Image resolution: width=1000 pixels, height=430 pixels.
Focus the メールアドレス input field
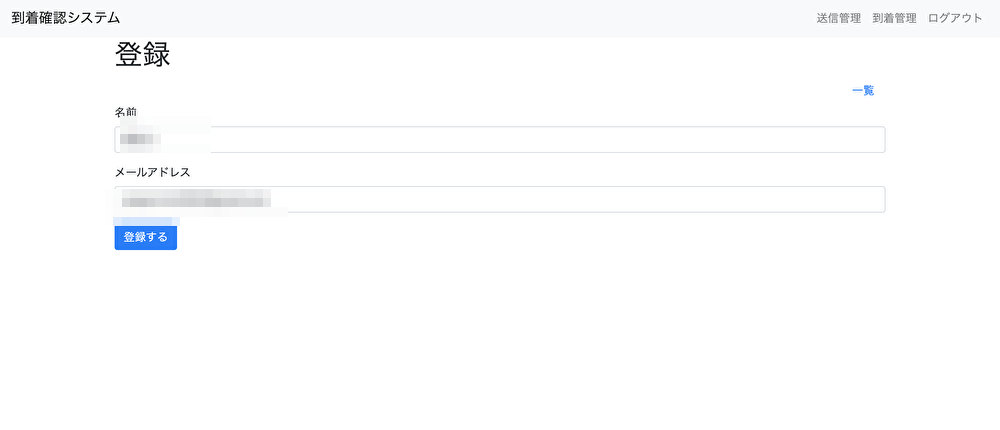click(500, 200)
